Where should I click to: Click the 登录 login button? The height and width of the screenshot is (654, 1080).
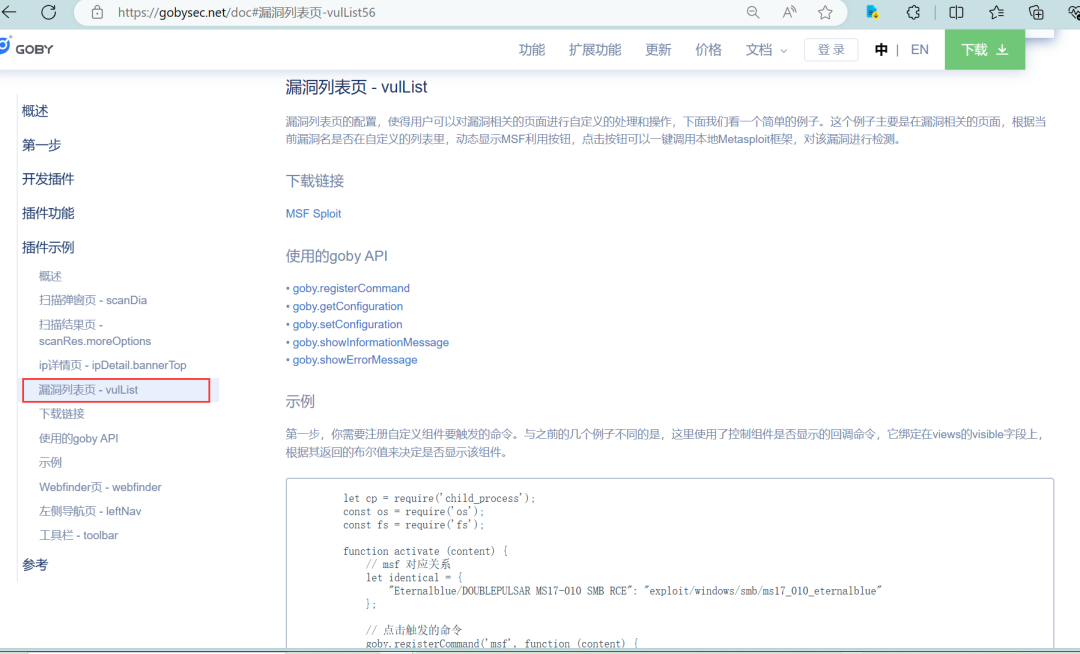click(x=831, y=50)
